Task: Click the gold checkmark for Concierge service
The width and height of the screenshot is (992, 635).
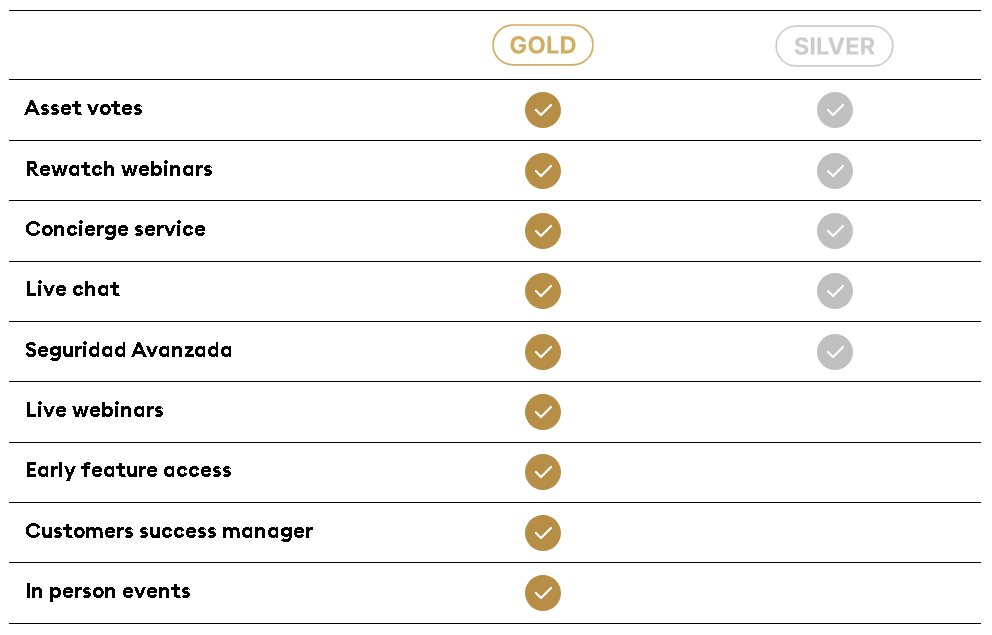Action: click(543, 231)
